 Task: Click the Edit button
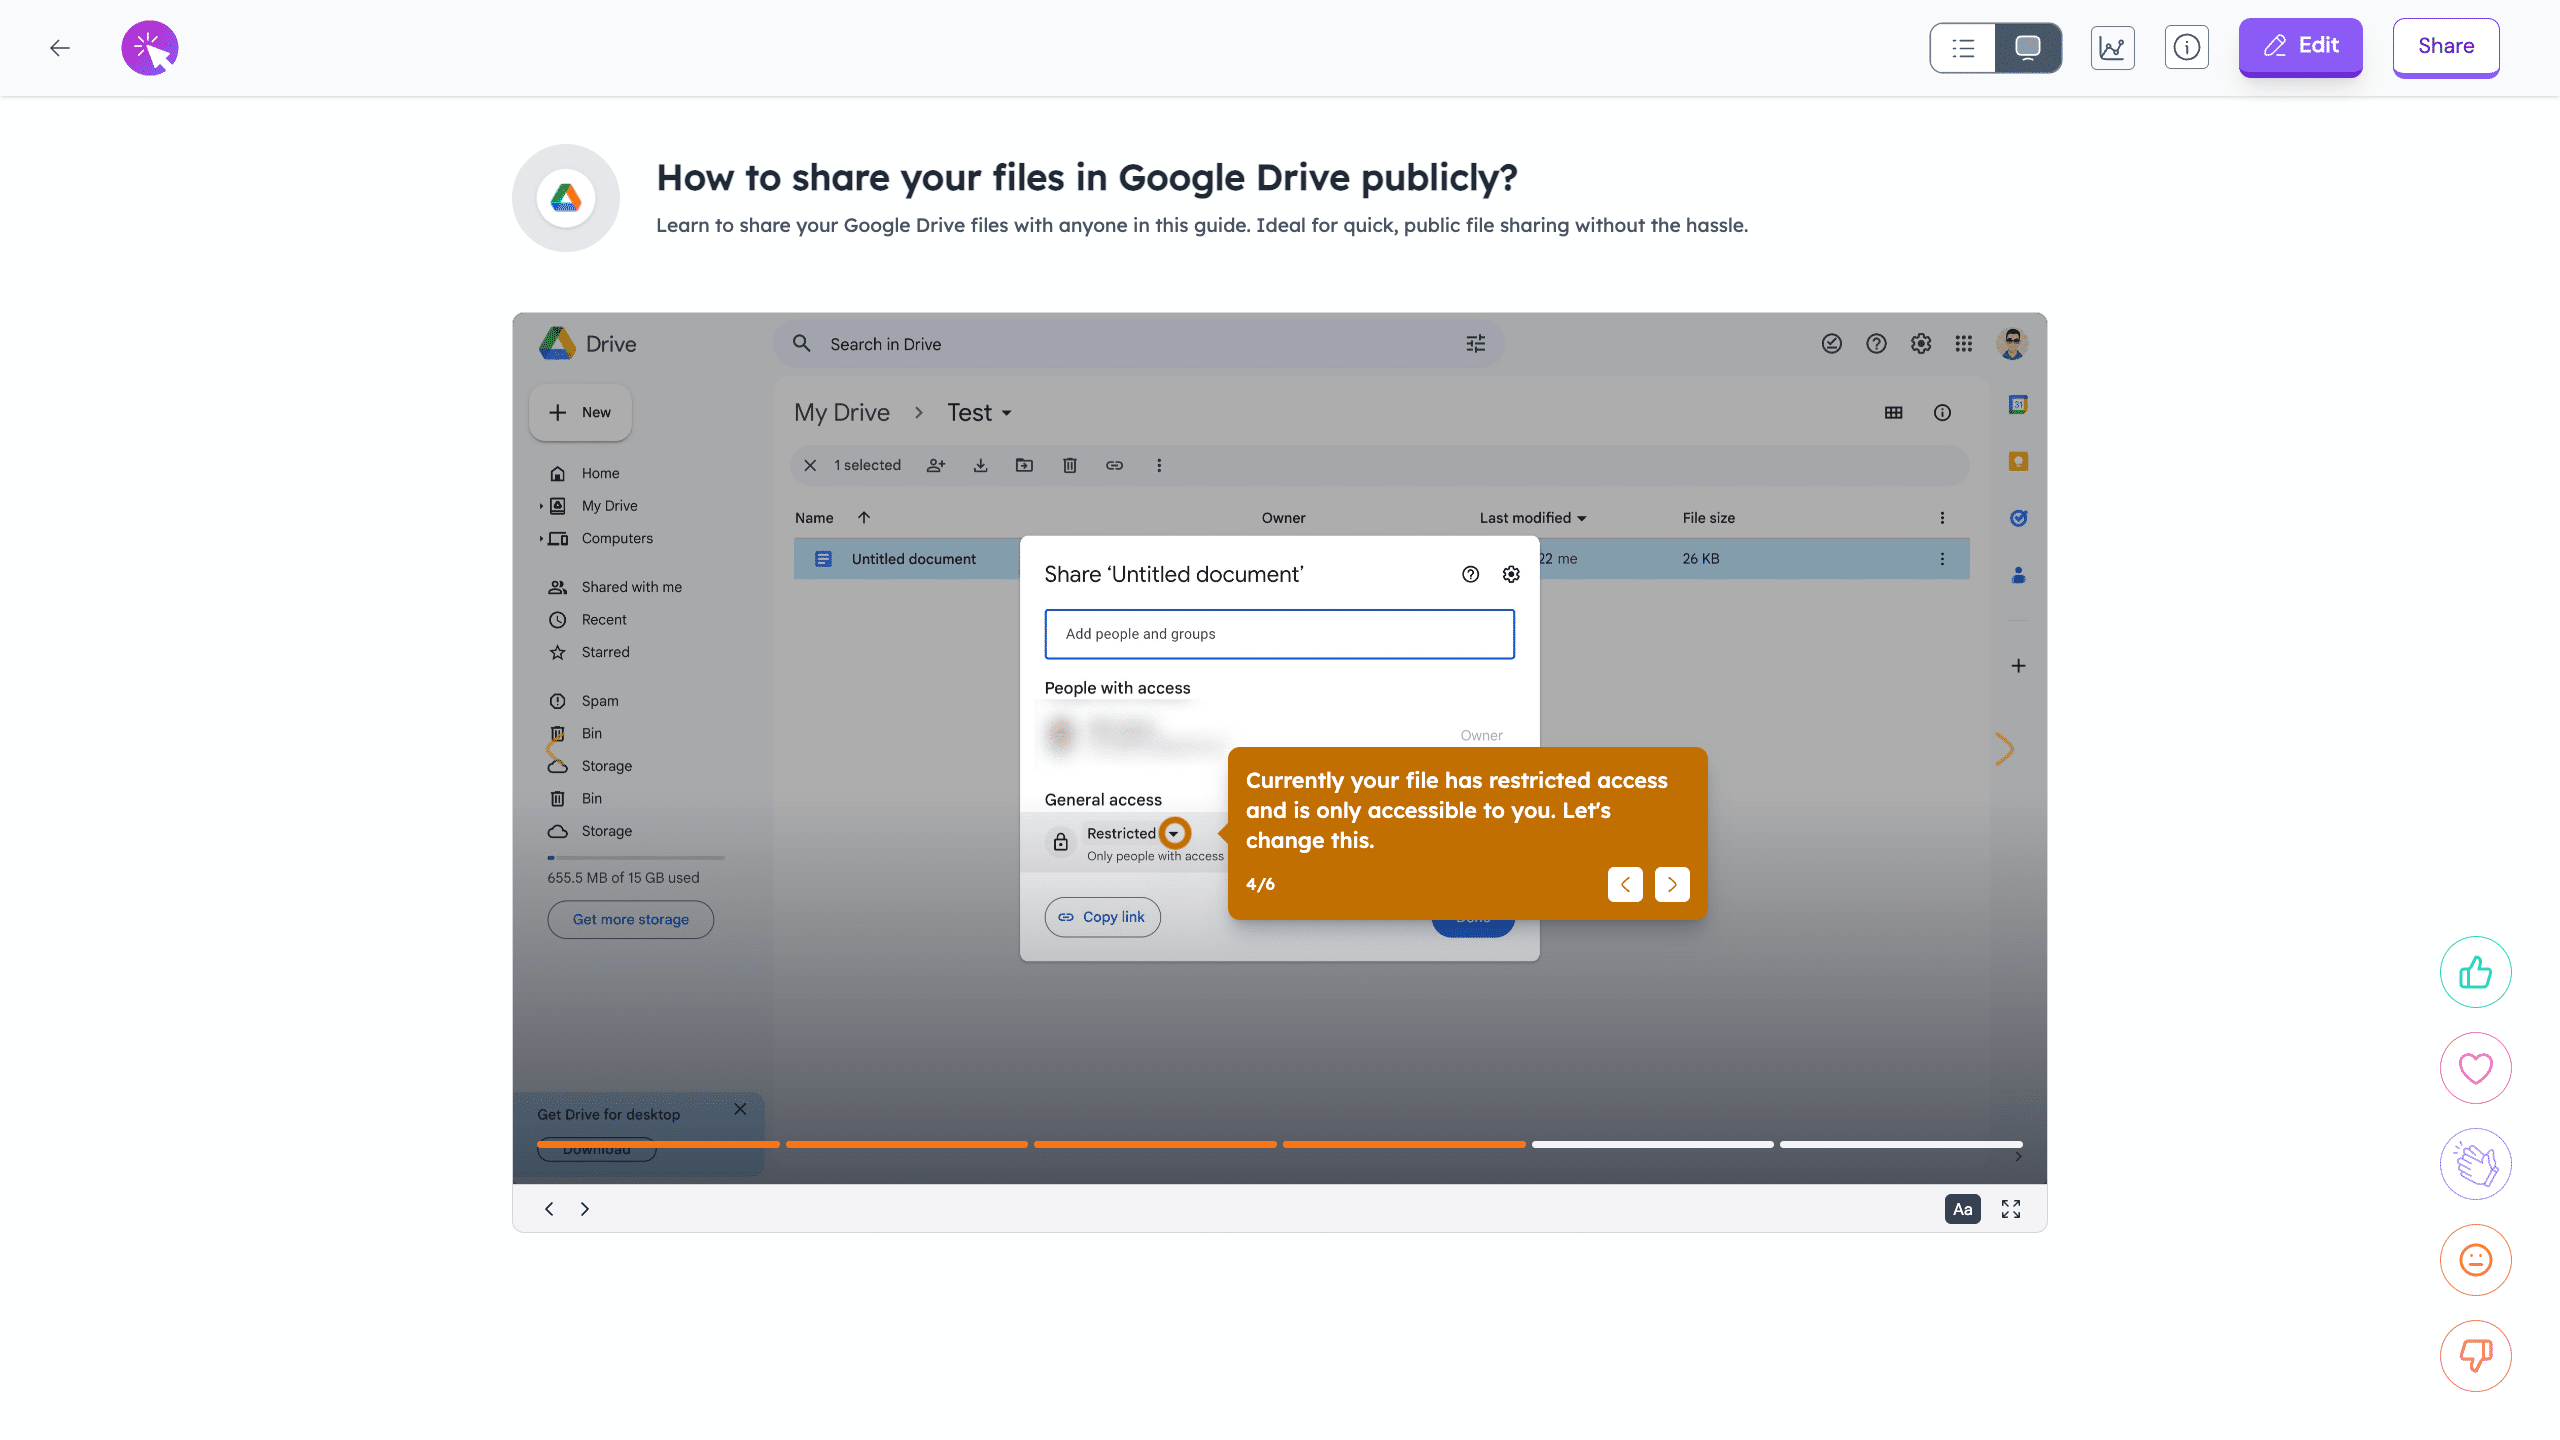tap(2300, 46)
